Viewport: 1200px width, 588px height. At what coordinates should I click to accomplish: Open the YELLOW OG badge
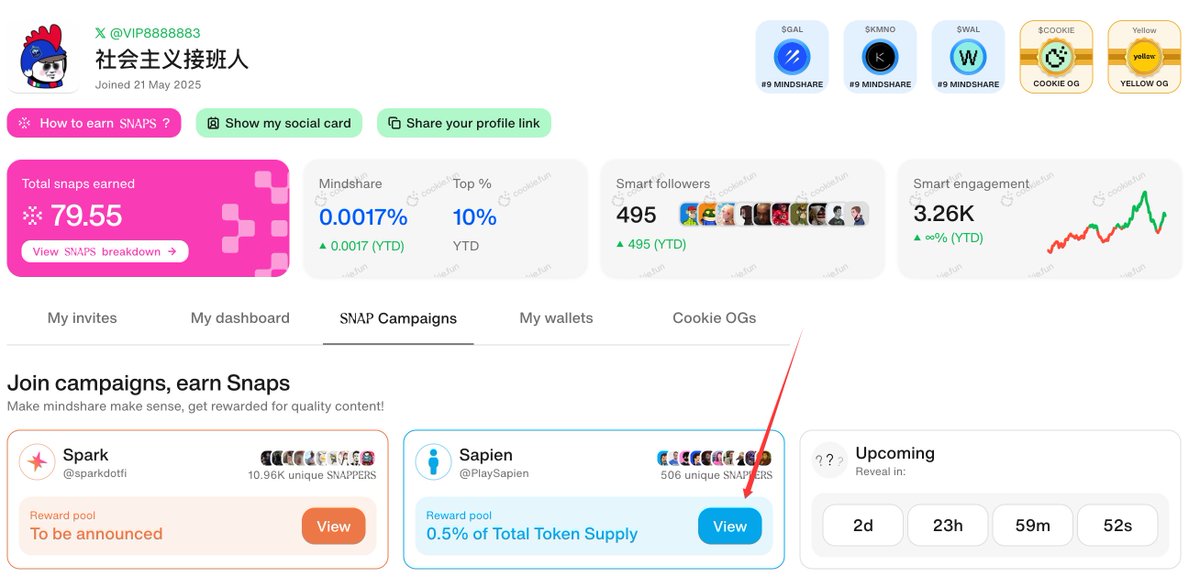(1144, 57)
